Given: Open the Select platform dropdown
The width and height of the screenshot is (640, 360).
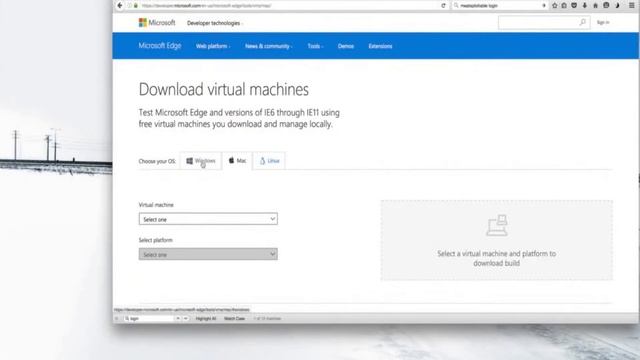Looking at the screenshot, I should (208, 254).
